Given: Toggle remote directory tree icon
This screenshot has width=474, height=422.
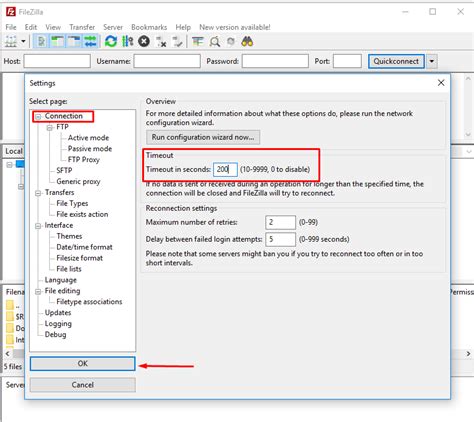Looking at the screenshot, I should pyautogui.click(x=74, y=42).
